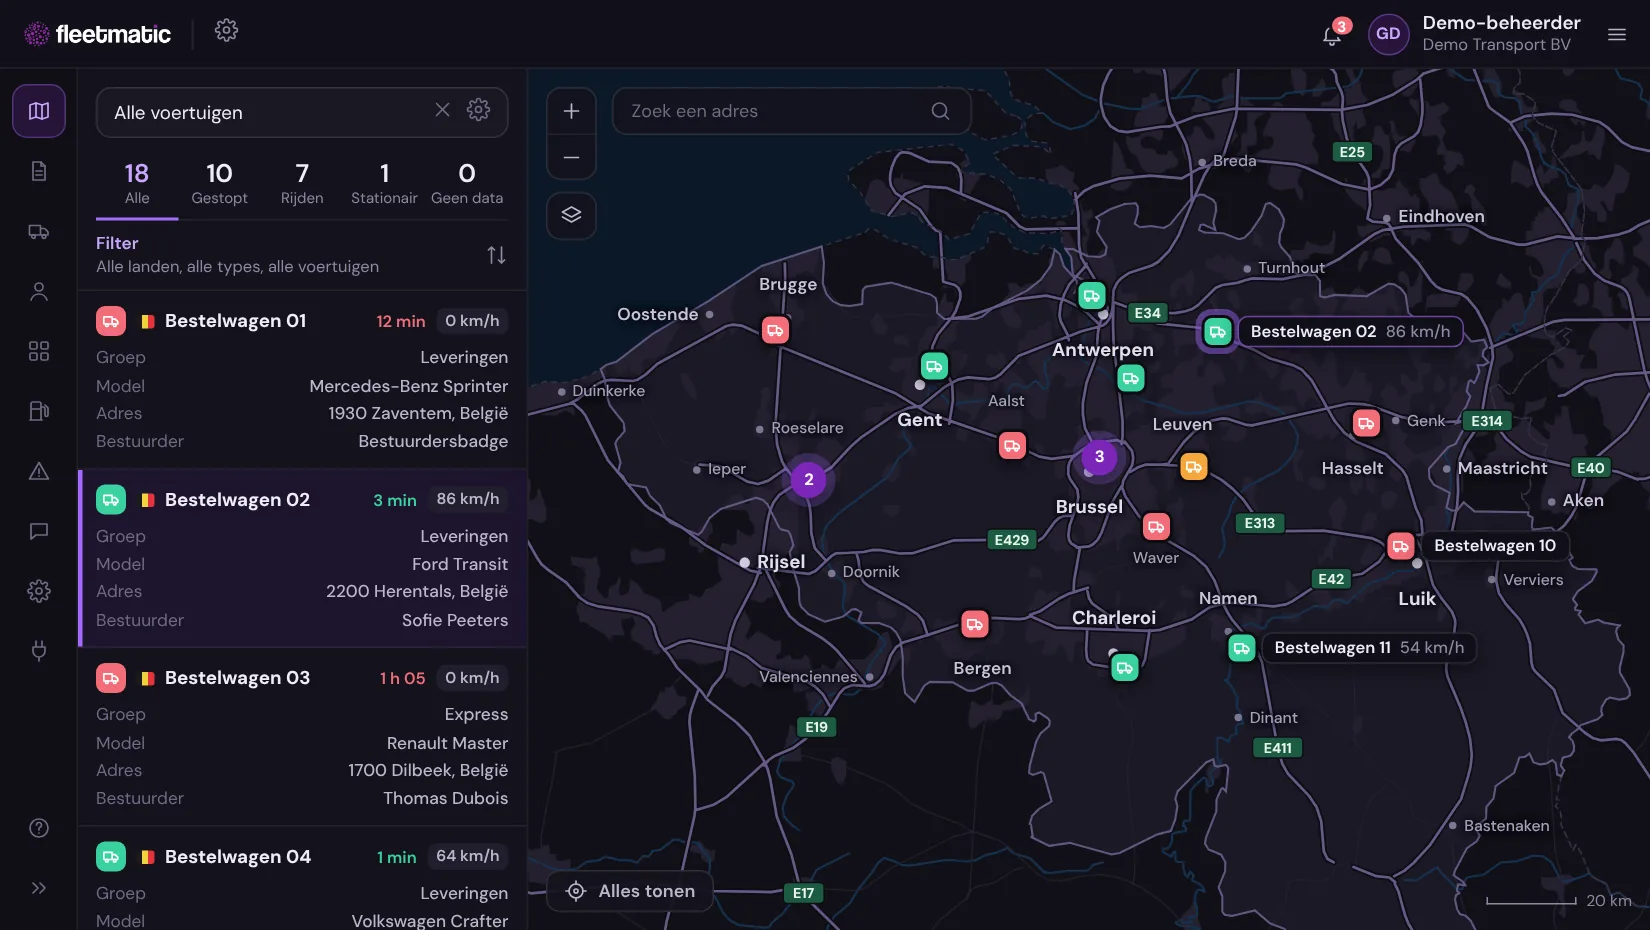Select the Rijden tab with 7
Viewport: 1650px width, 930px height.
(x=302, y=184)
